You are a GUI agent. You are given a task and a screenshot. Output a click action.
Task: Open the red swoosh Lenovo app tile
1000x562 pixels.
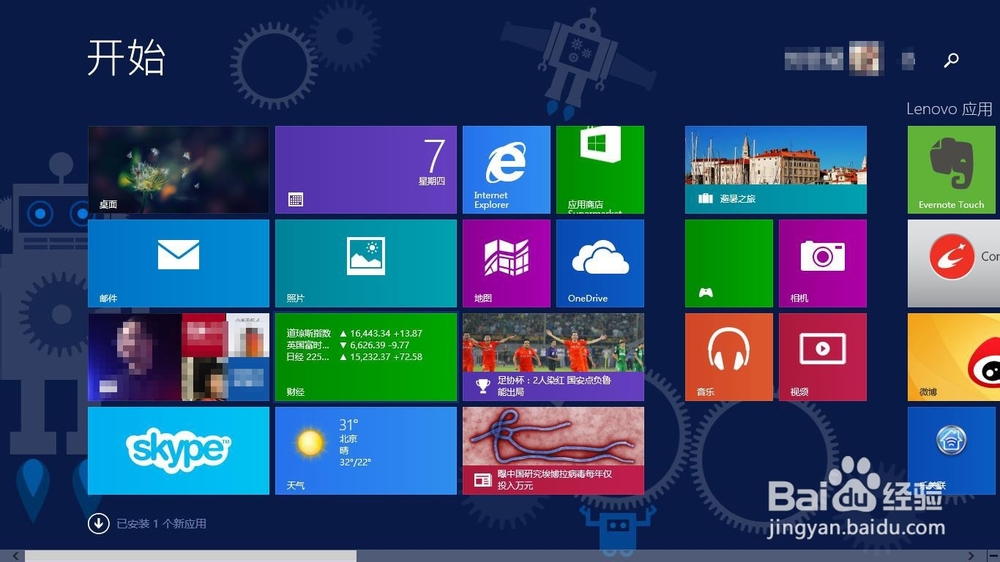(953, 263)
